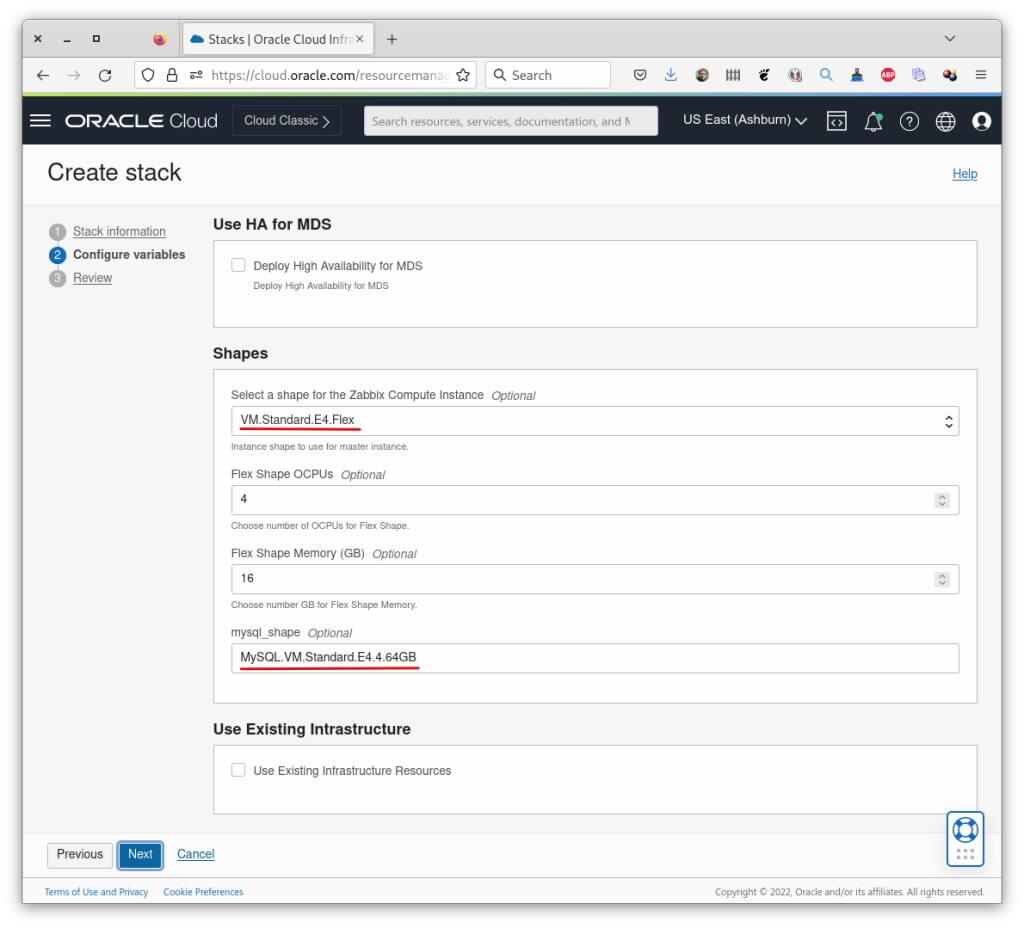Show site security padlock info
This screenshot has height=928, width=1024.
pos(172,75)
